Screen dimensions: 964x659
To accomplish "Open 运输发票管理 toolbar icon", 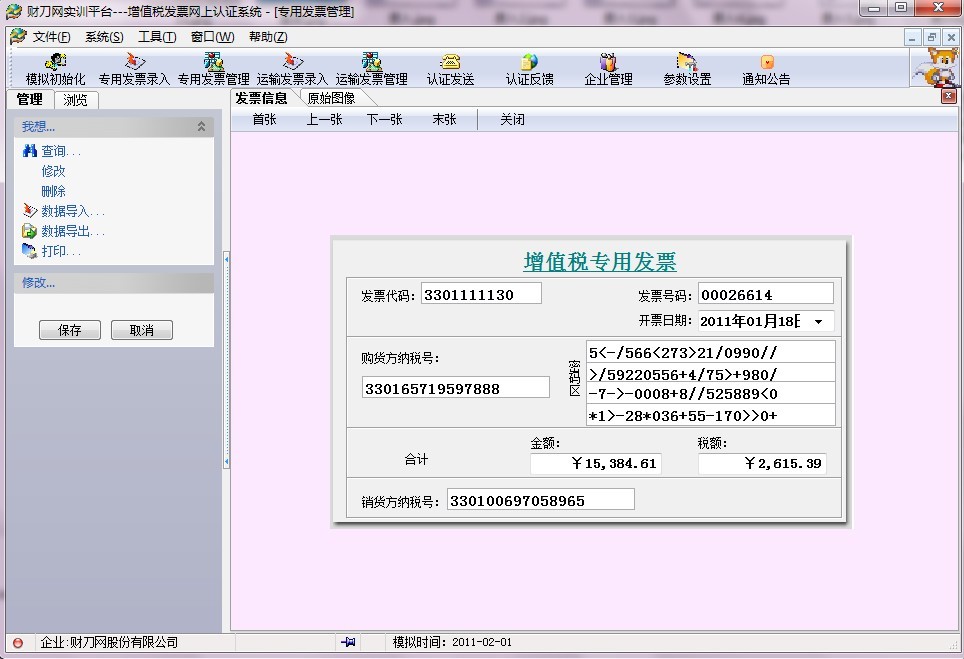I will click(371, 63).
